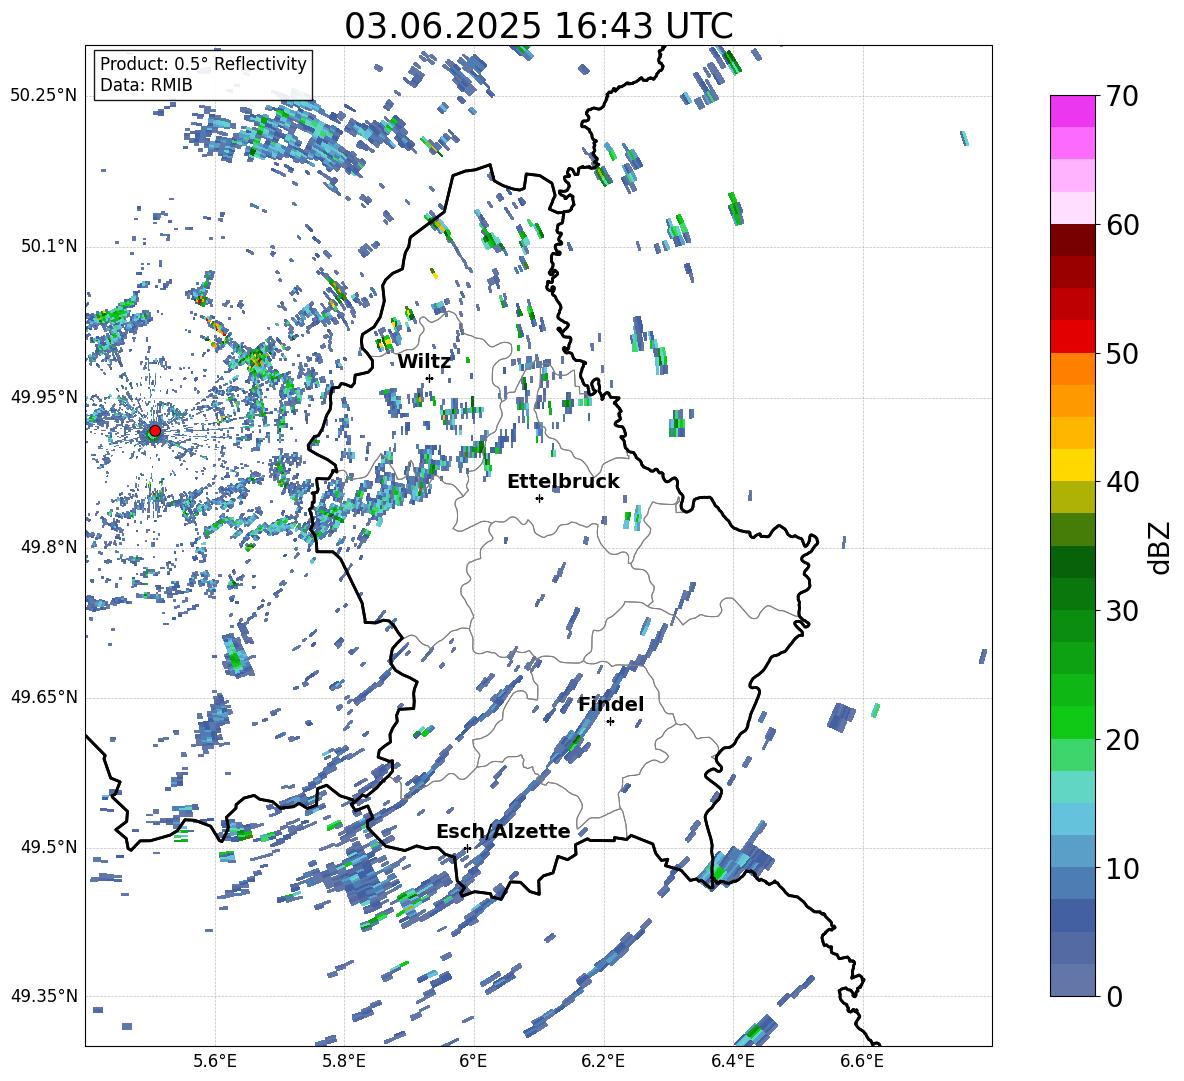Click the yellow 40 dBZ colorbar swatch
Screen dimensions: 1184x1081
point(1072,465)
